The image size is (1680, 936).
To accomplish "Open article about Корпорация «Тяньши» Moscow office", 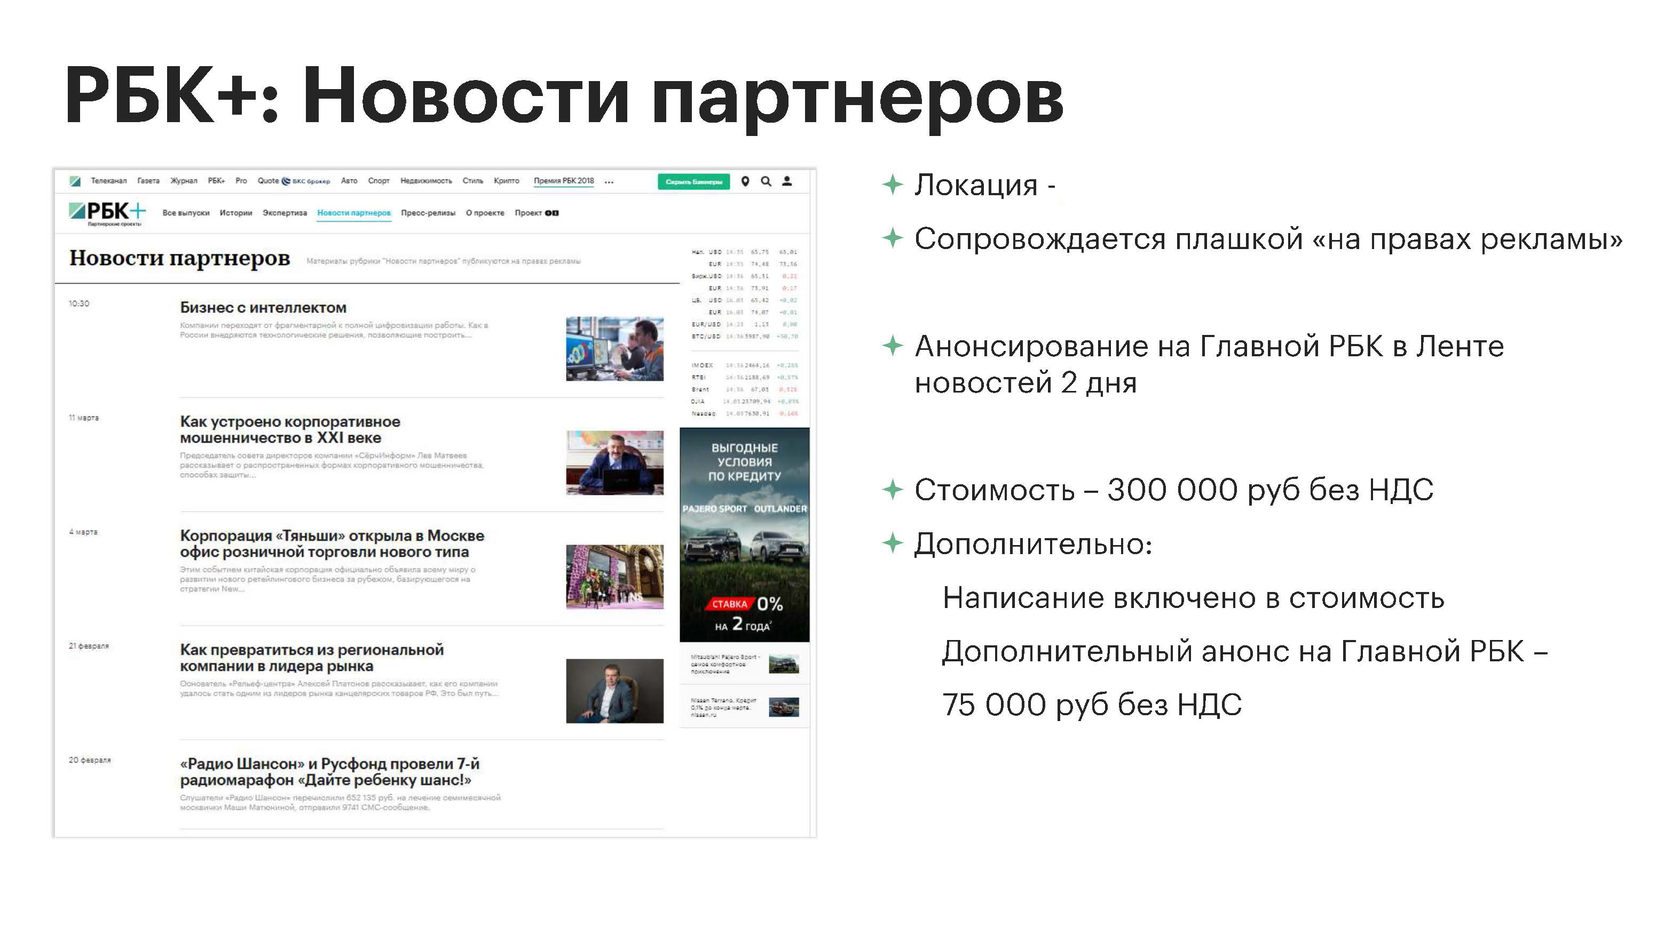I will [332, 544].
